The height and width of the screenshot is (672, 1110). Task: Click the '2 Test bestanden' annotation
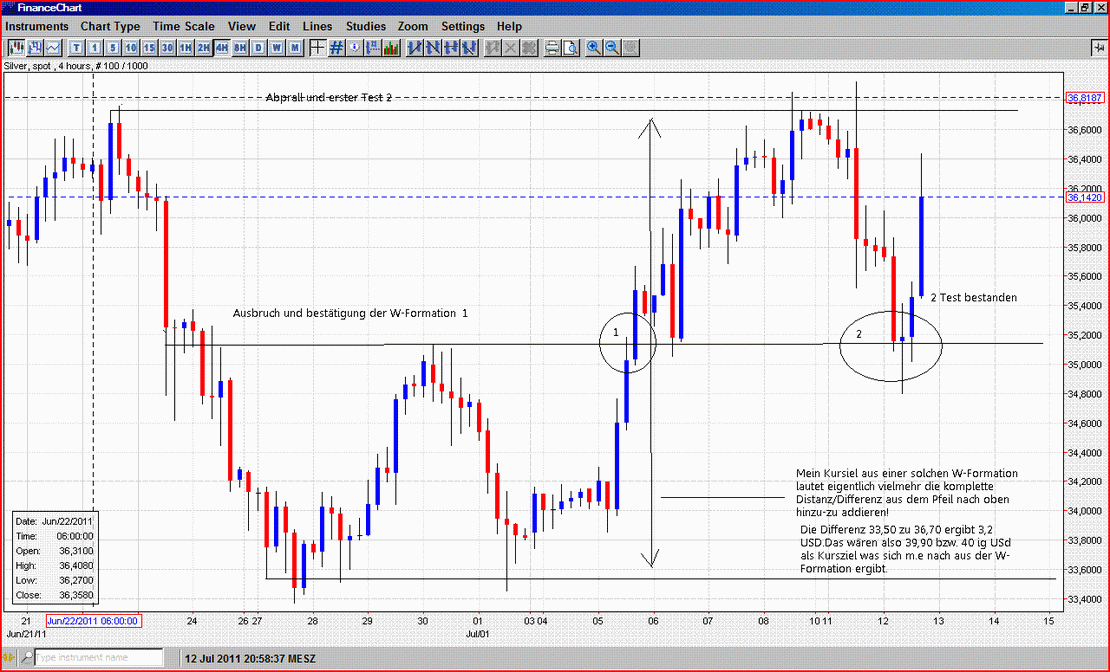tap(973, 297)
